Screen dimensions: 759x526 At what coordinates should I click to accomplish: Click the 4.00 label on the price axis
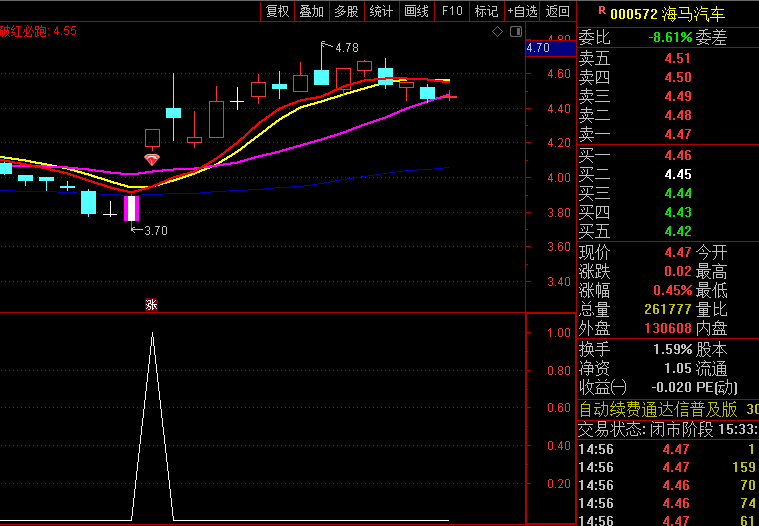click(x=559, y=178)
